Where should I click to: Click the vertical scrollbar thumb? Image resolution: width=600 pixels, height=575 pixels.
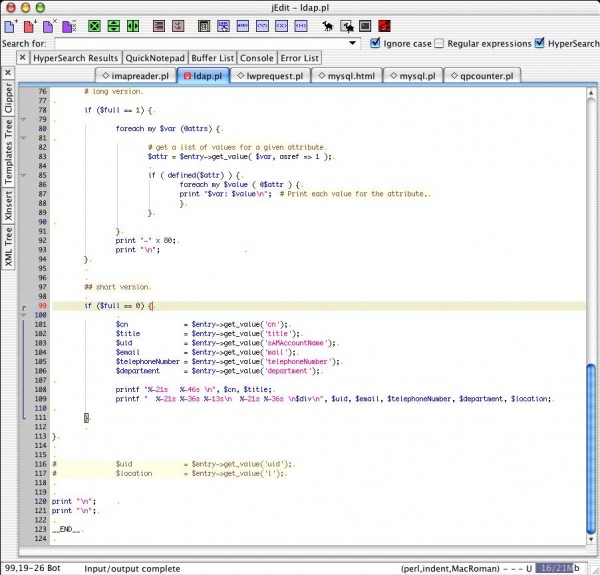pyautogui.click(x=591, y=448)
